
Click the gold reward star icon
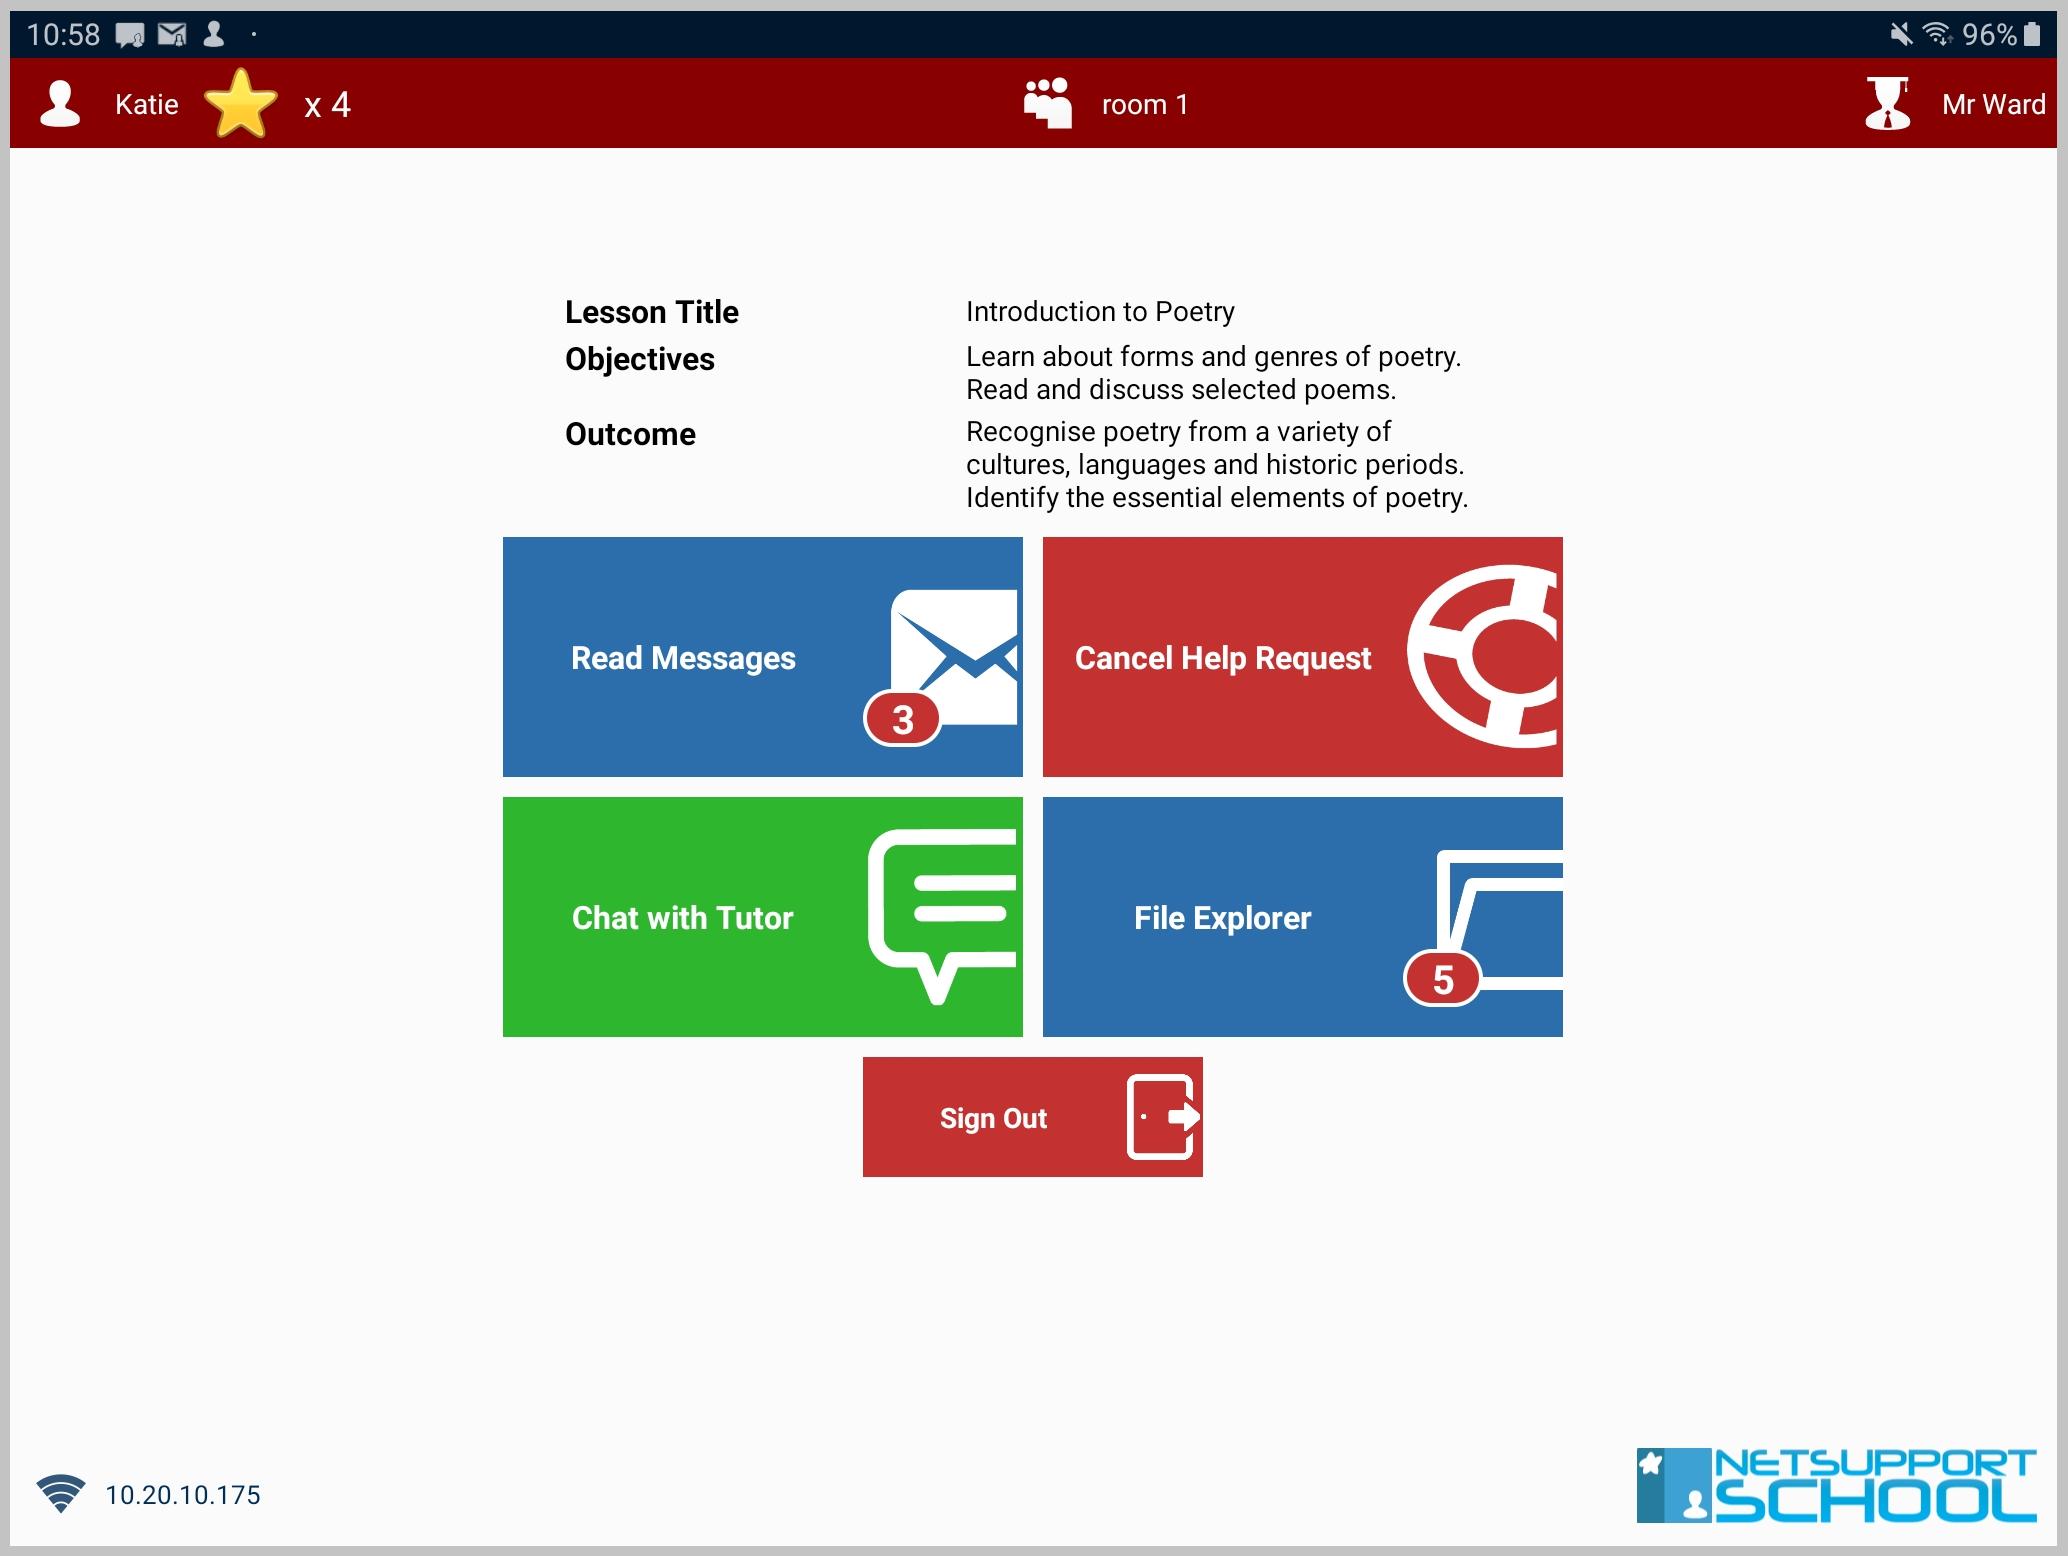point(240,103)
